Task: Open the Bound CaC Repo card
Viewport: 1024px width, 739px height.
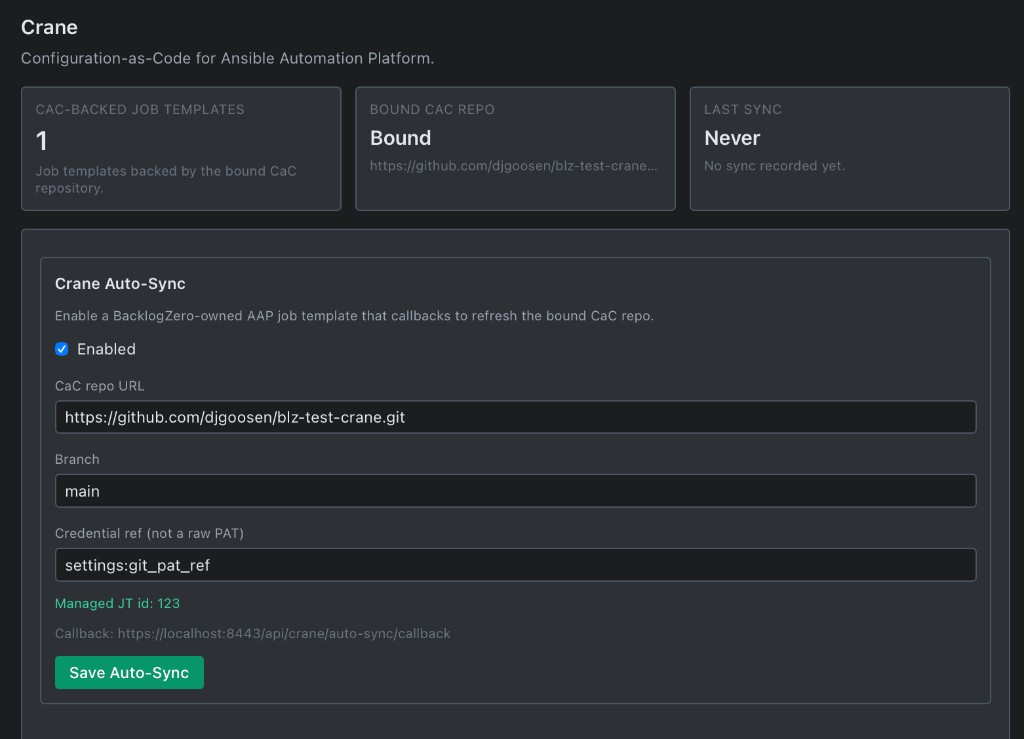Action: point(515,149)
